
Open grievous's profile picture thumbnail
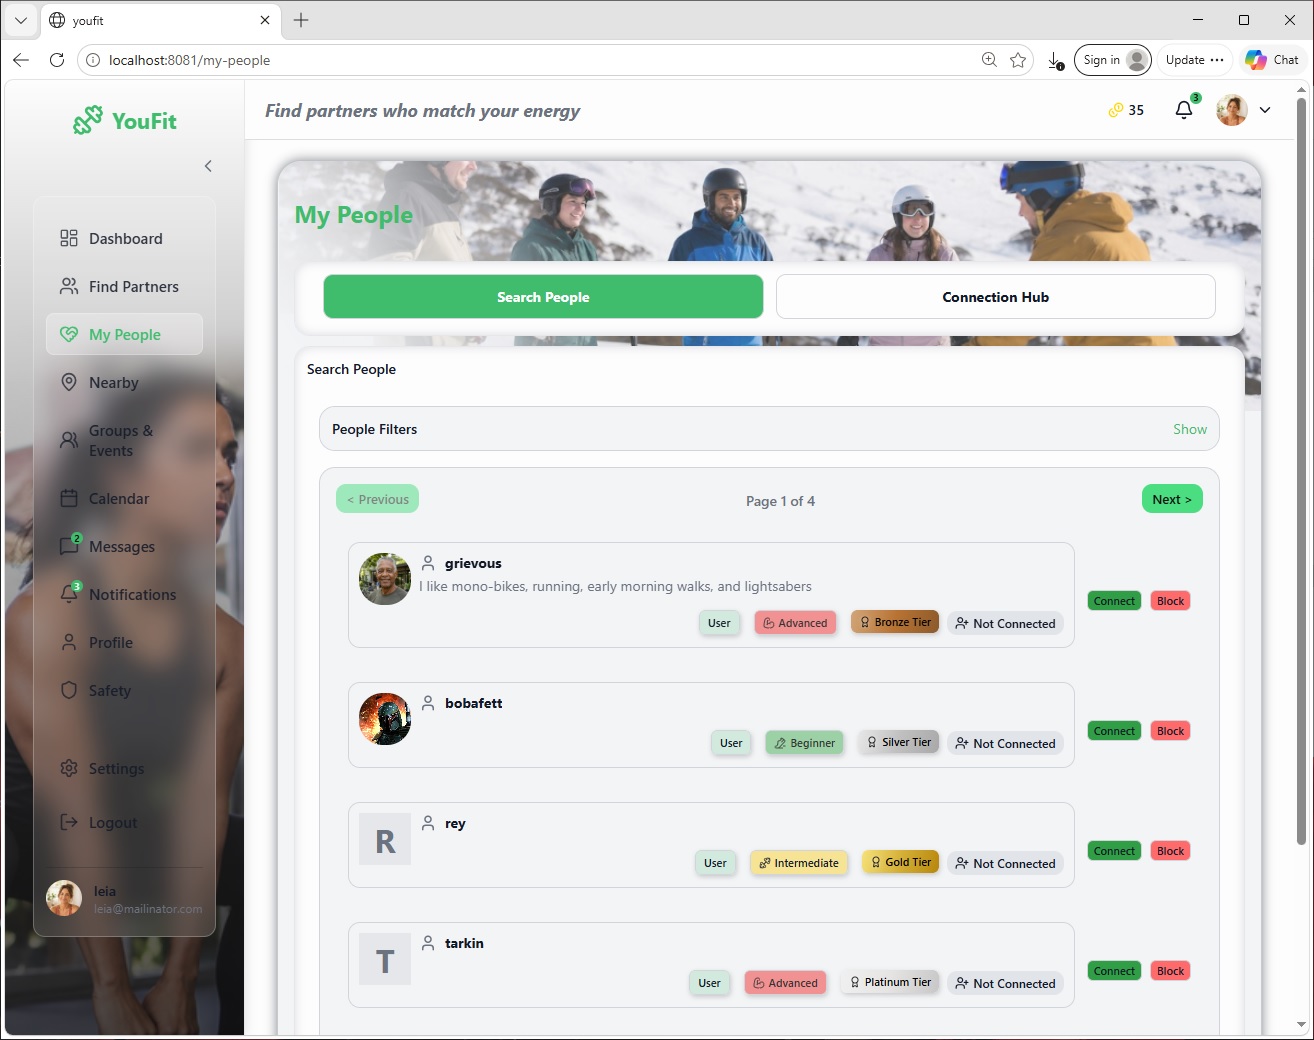385,579
